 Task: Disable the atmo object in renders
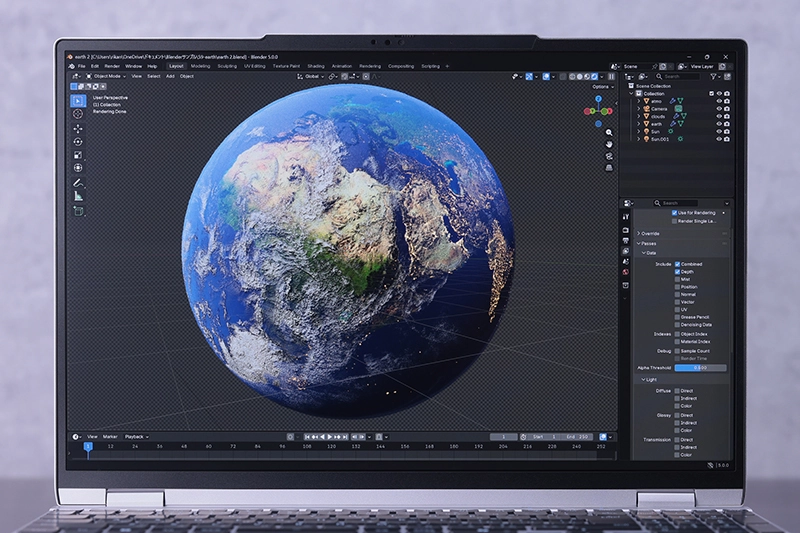click(727, 101)
